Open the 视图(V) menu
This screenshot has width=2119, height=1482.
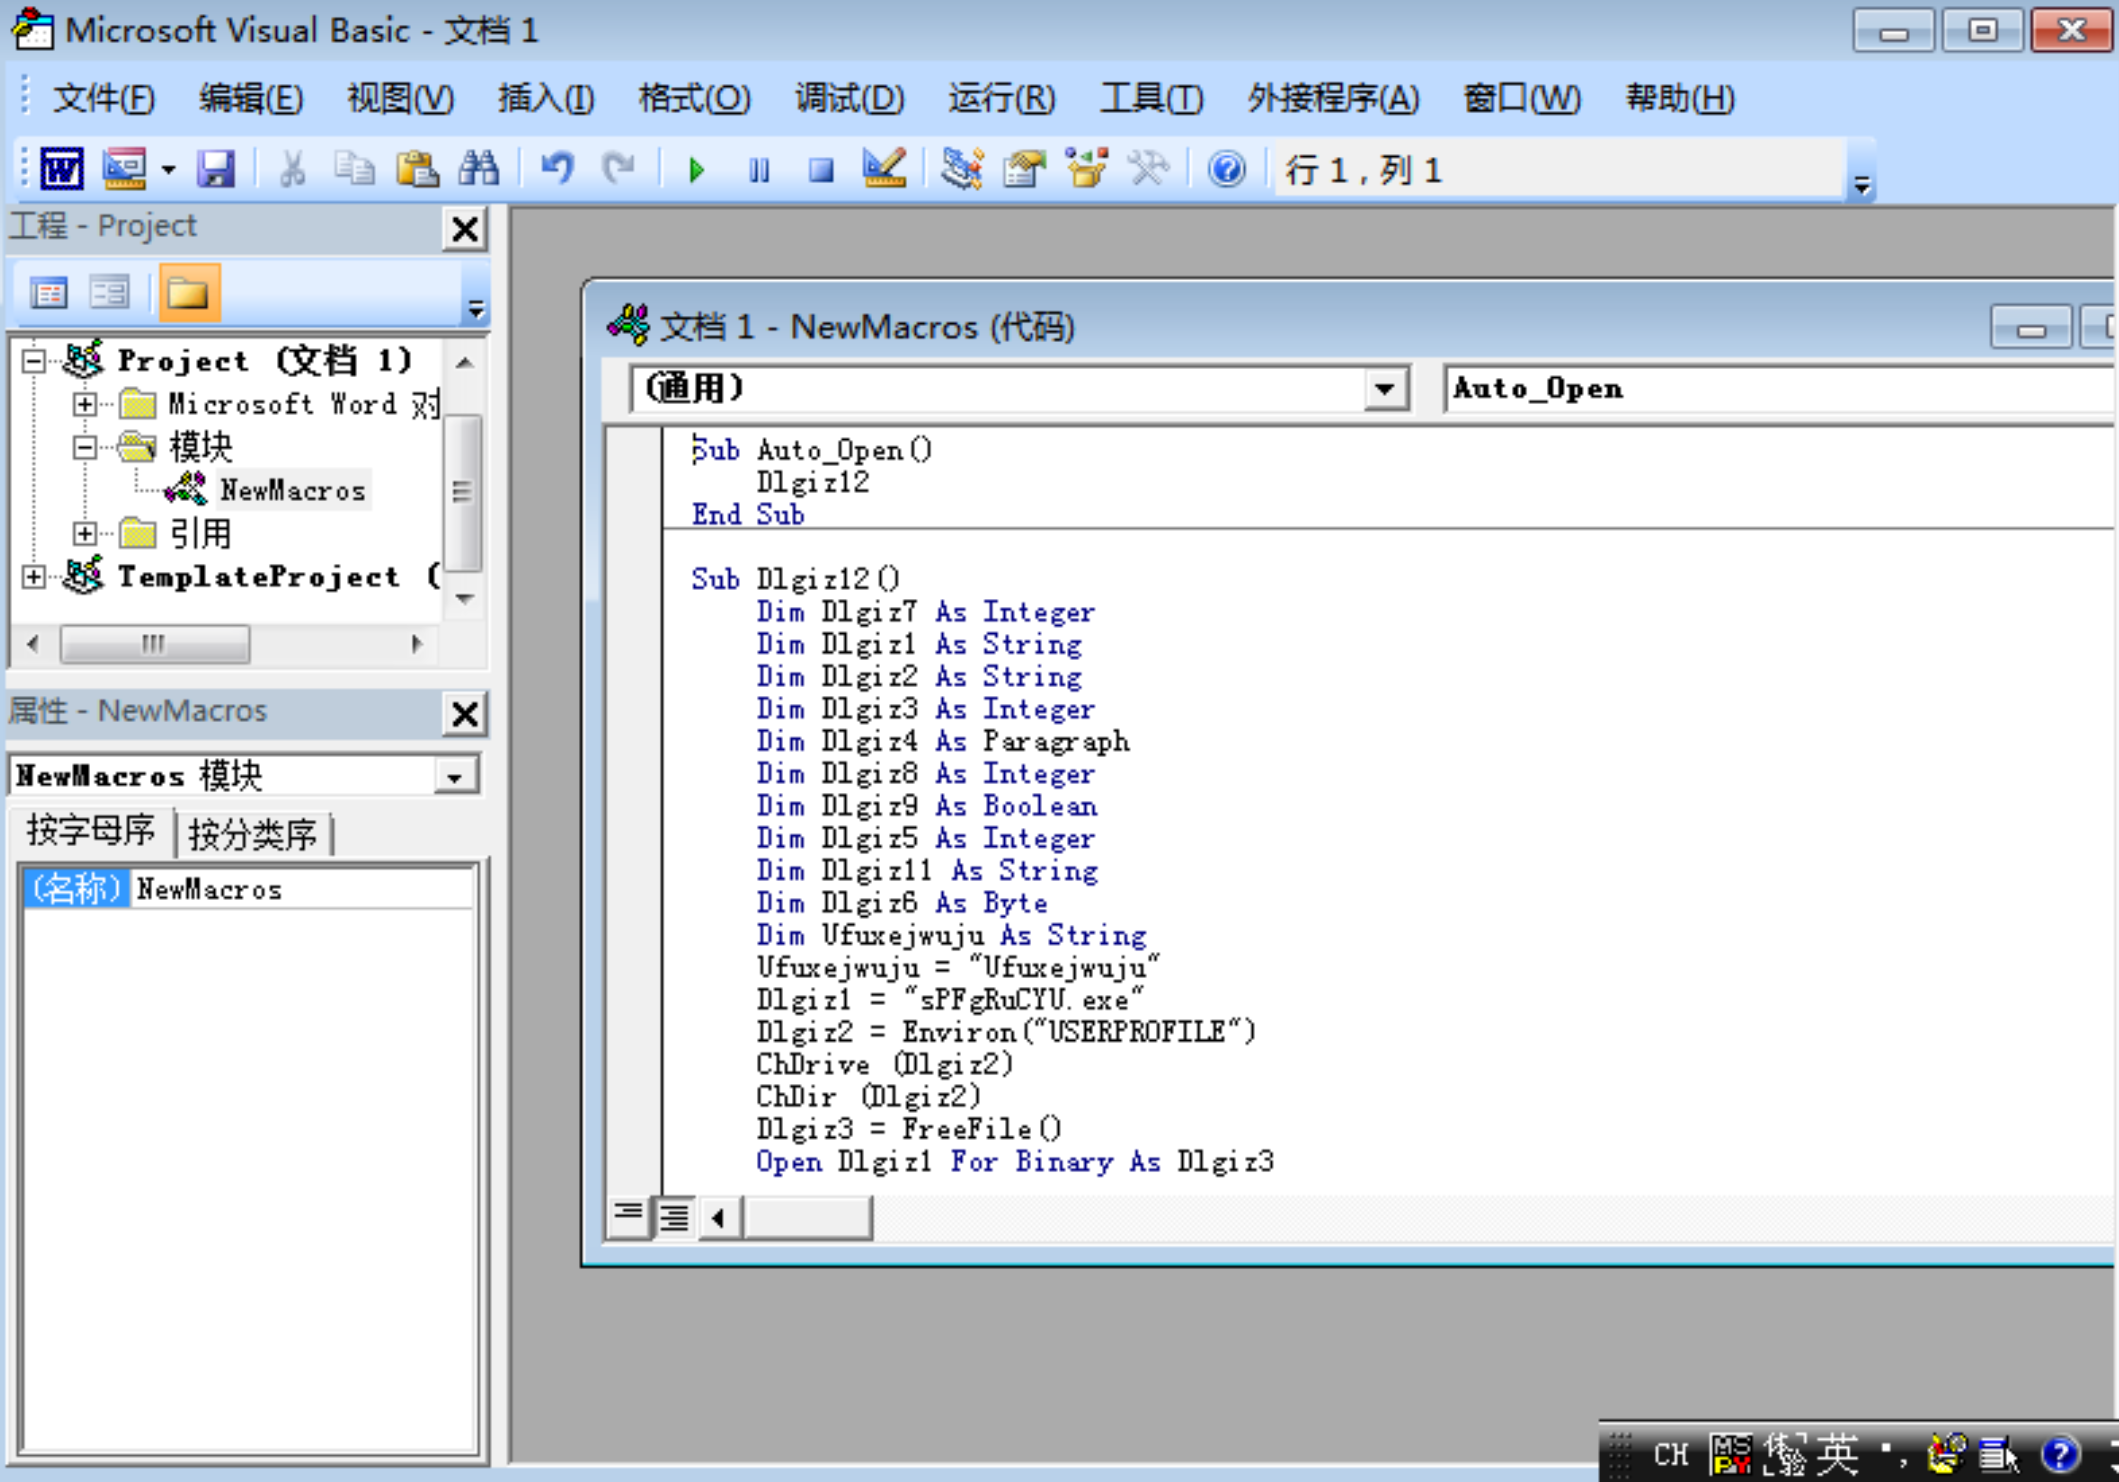(400, 98)
